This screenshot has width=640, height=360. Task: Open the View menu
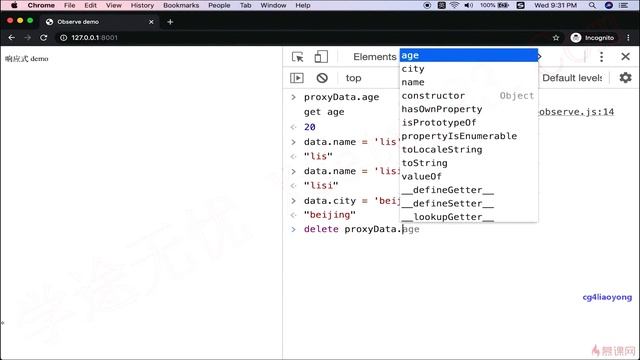pyautogui.click(x=113, y=5)
